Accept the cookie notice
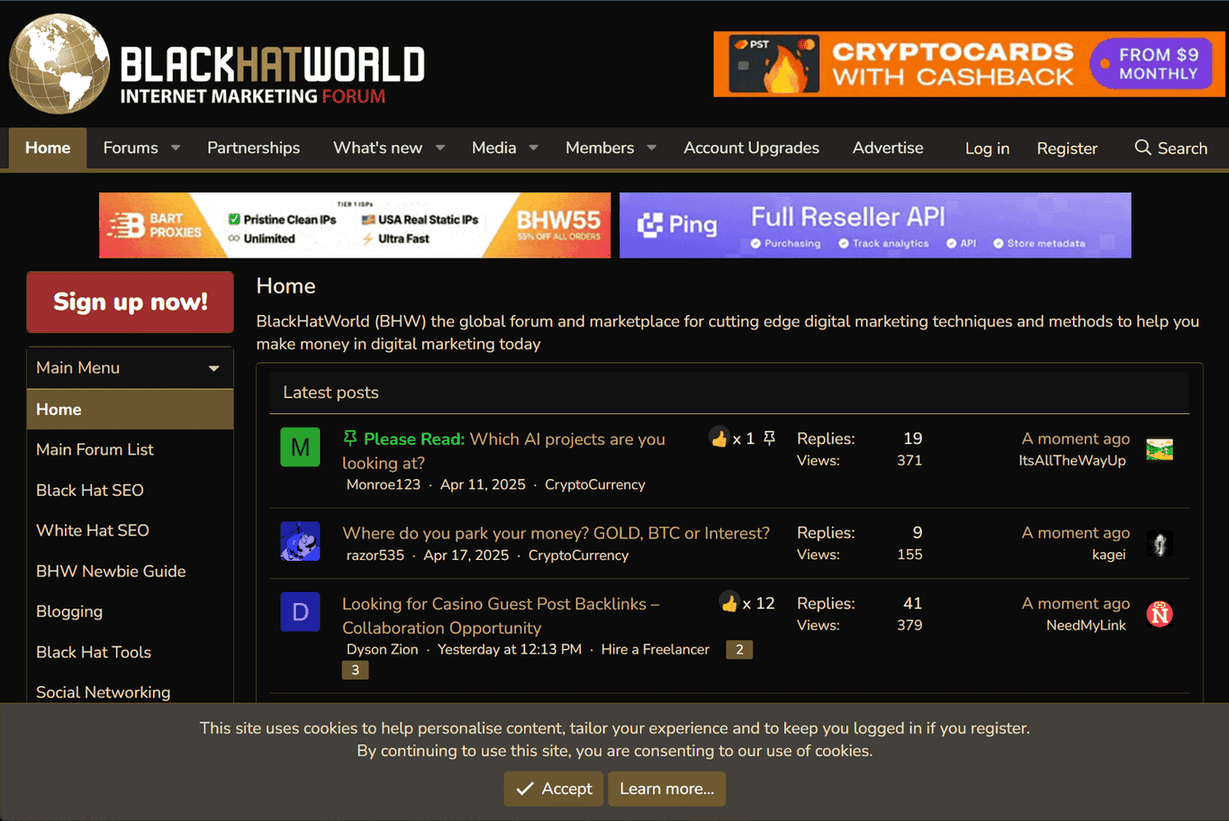Image resolution: width=1229 pixels, height=821 pixels. [x=553, y=789]
